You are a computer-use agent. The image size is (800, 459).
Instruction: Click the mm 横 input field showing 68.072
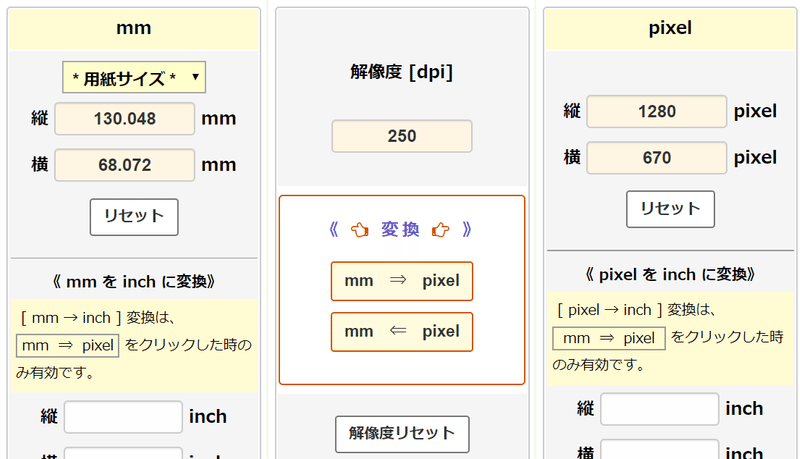[x=124, y=165]
